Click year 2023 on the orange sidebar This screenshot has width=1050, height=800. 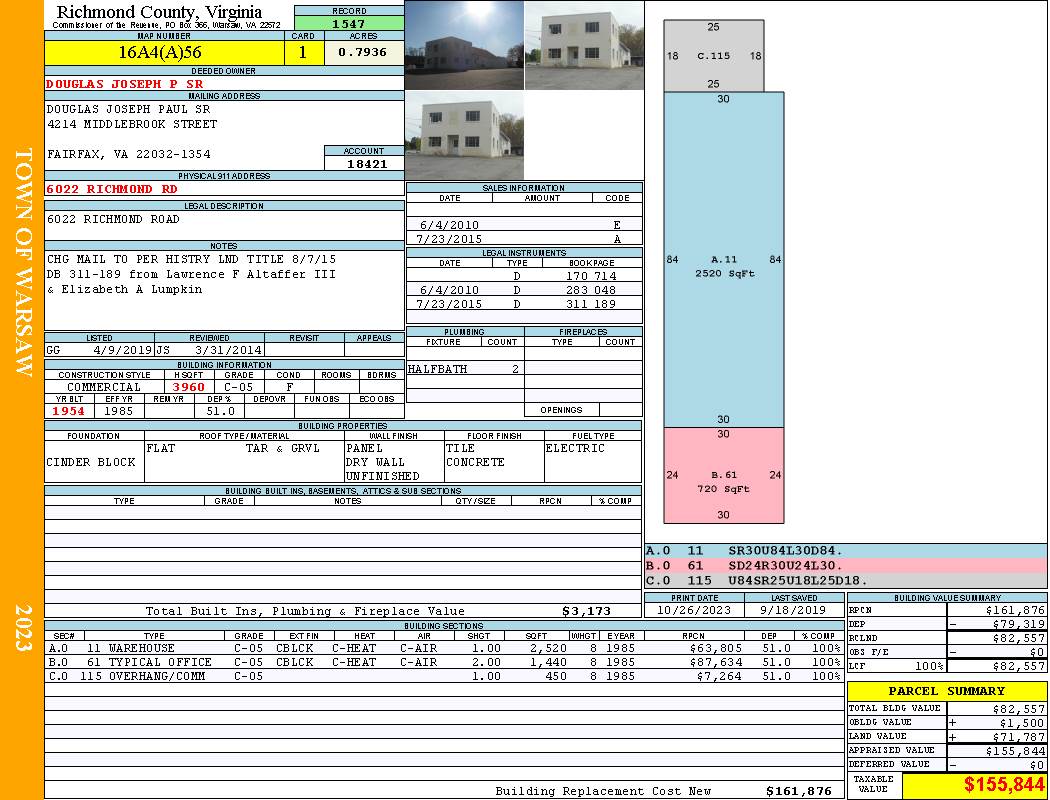pyautogui.click(x=23, y=627)
